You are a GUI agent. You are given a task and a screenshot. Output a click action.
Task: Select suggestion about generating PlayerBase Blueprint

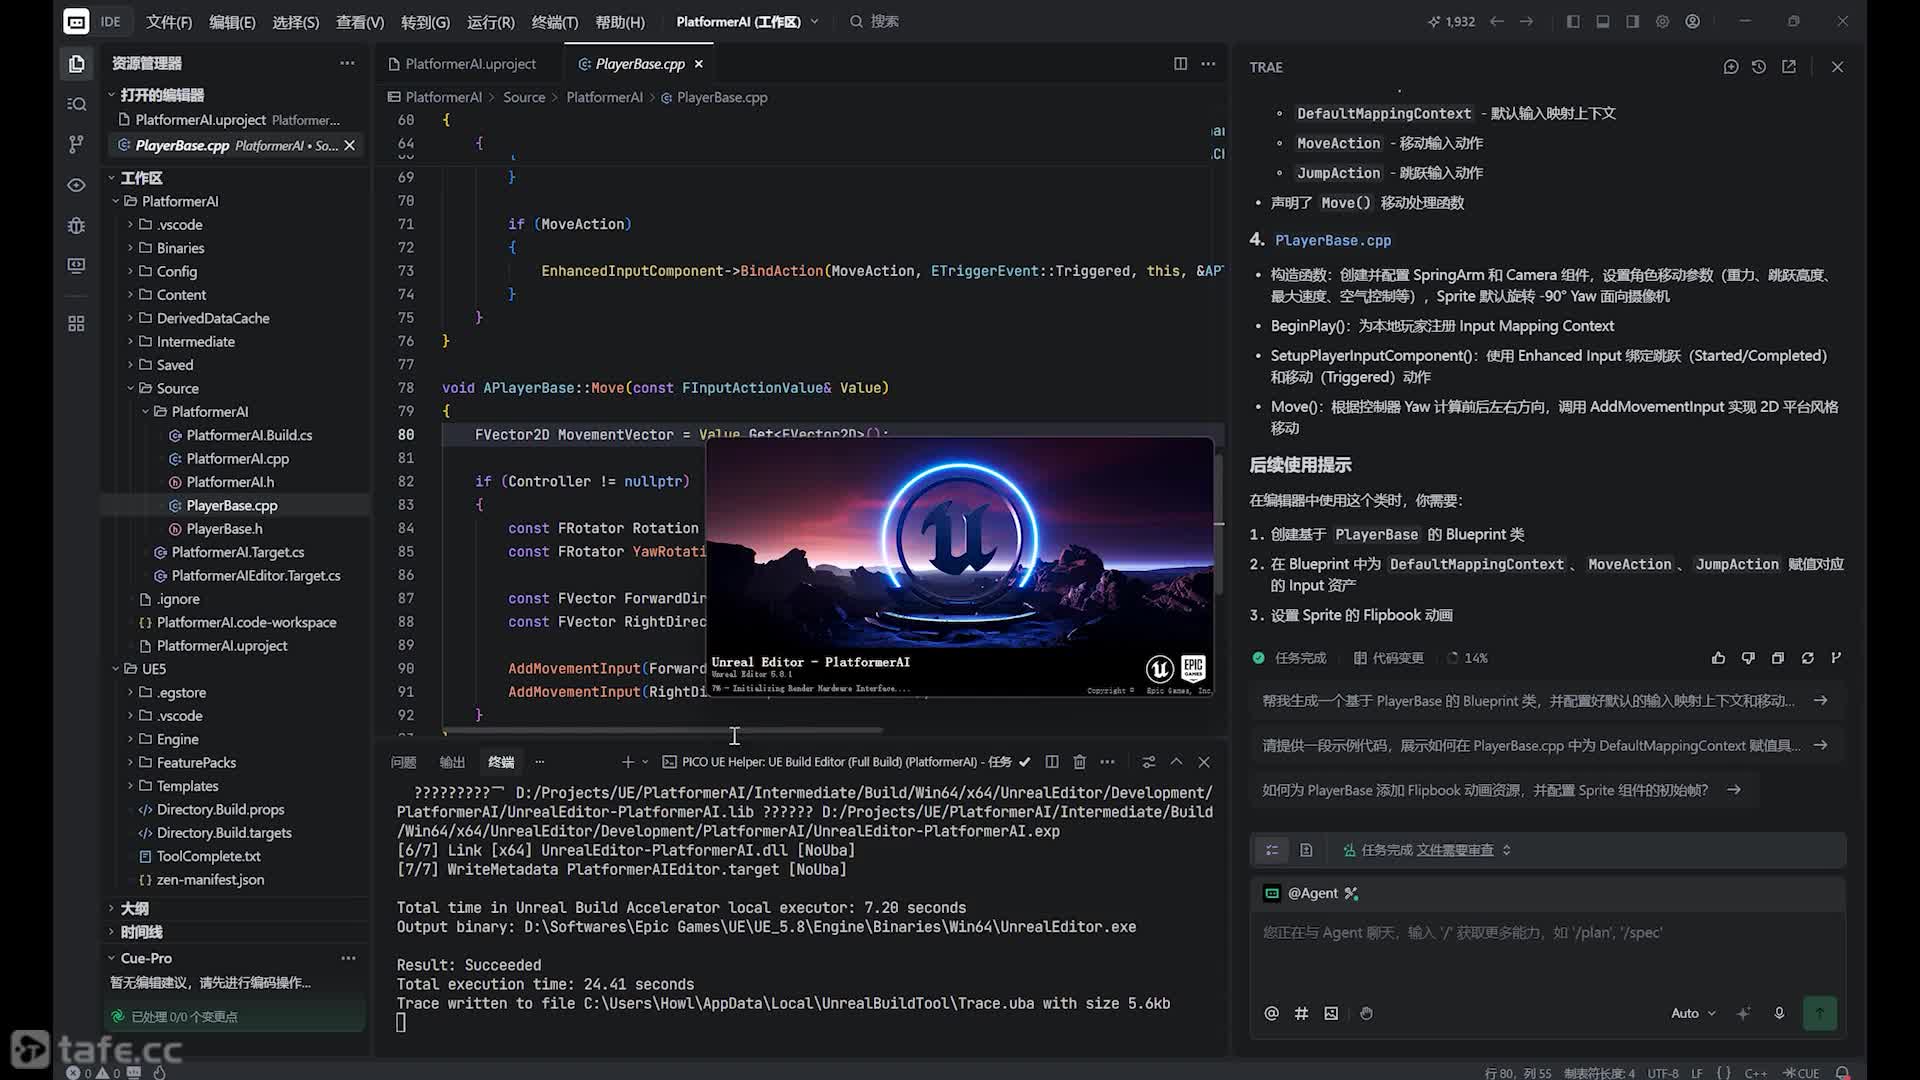click(1545, 701)
